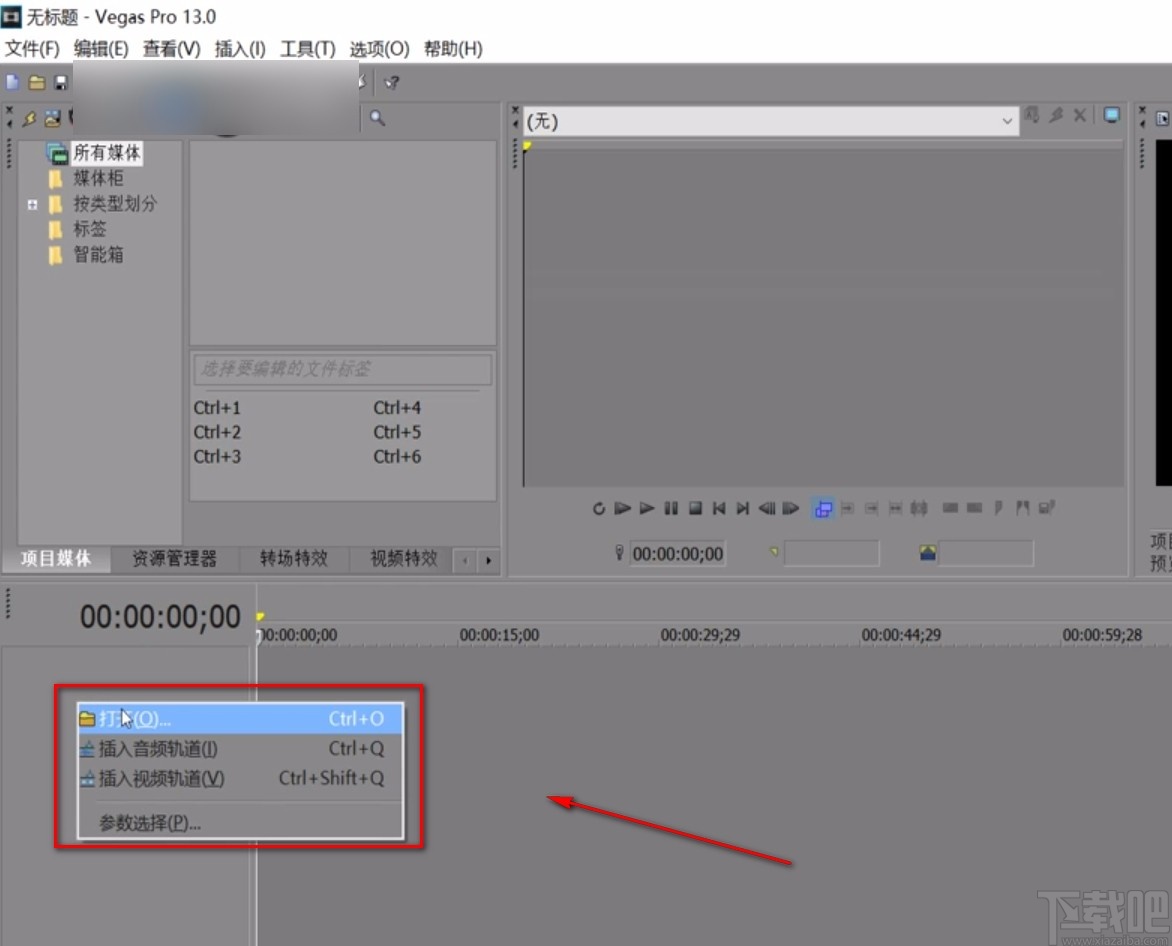Click the New project icon in toolbar
This screenshot has width=1172, height=946.
(x=13, y=82)
